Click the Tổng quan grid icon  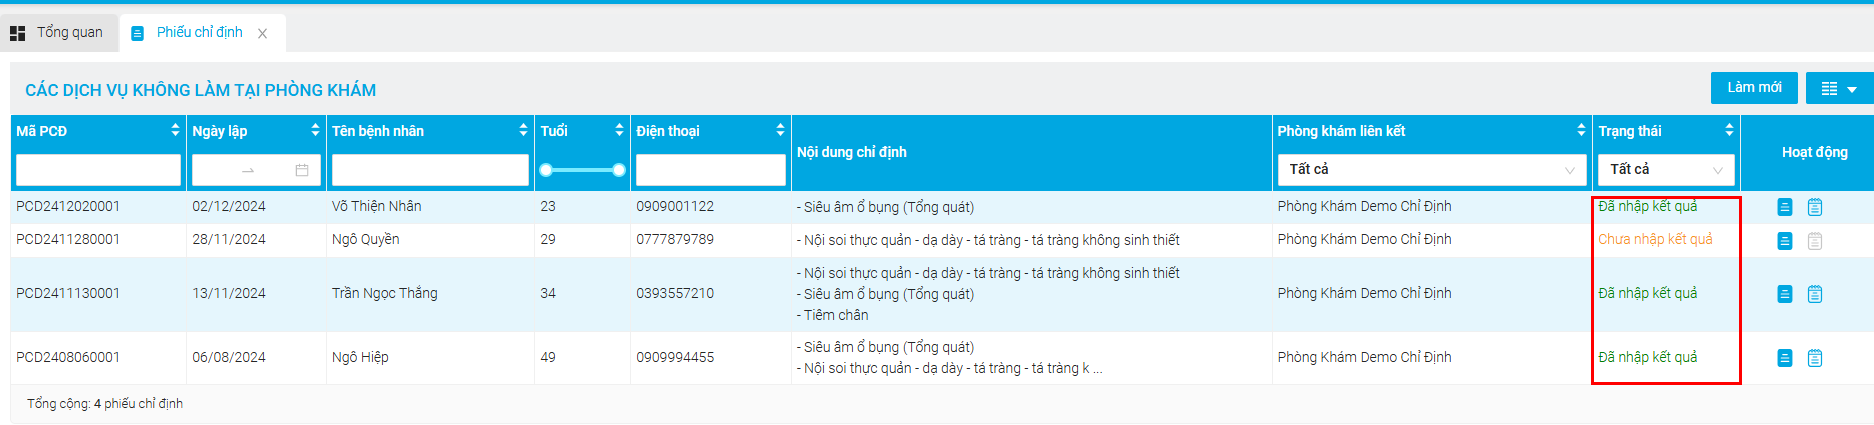(x=17, y=33)
